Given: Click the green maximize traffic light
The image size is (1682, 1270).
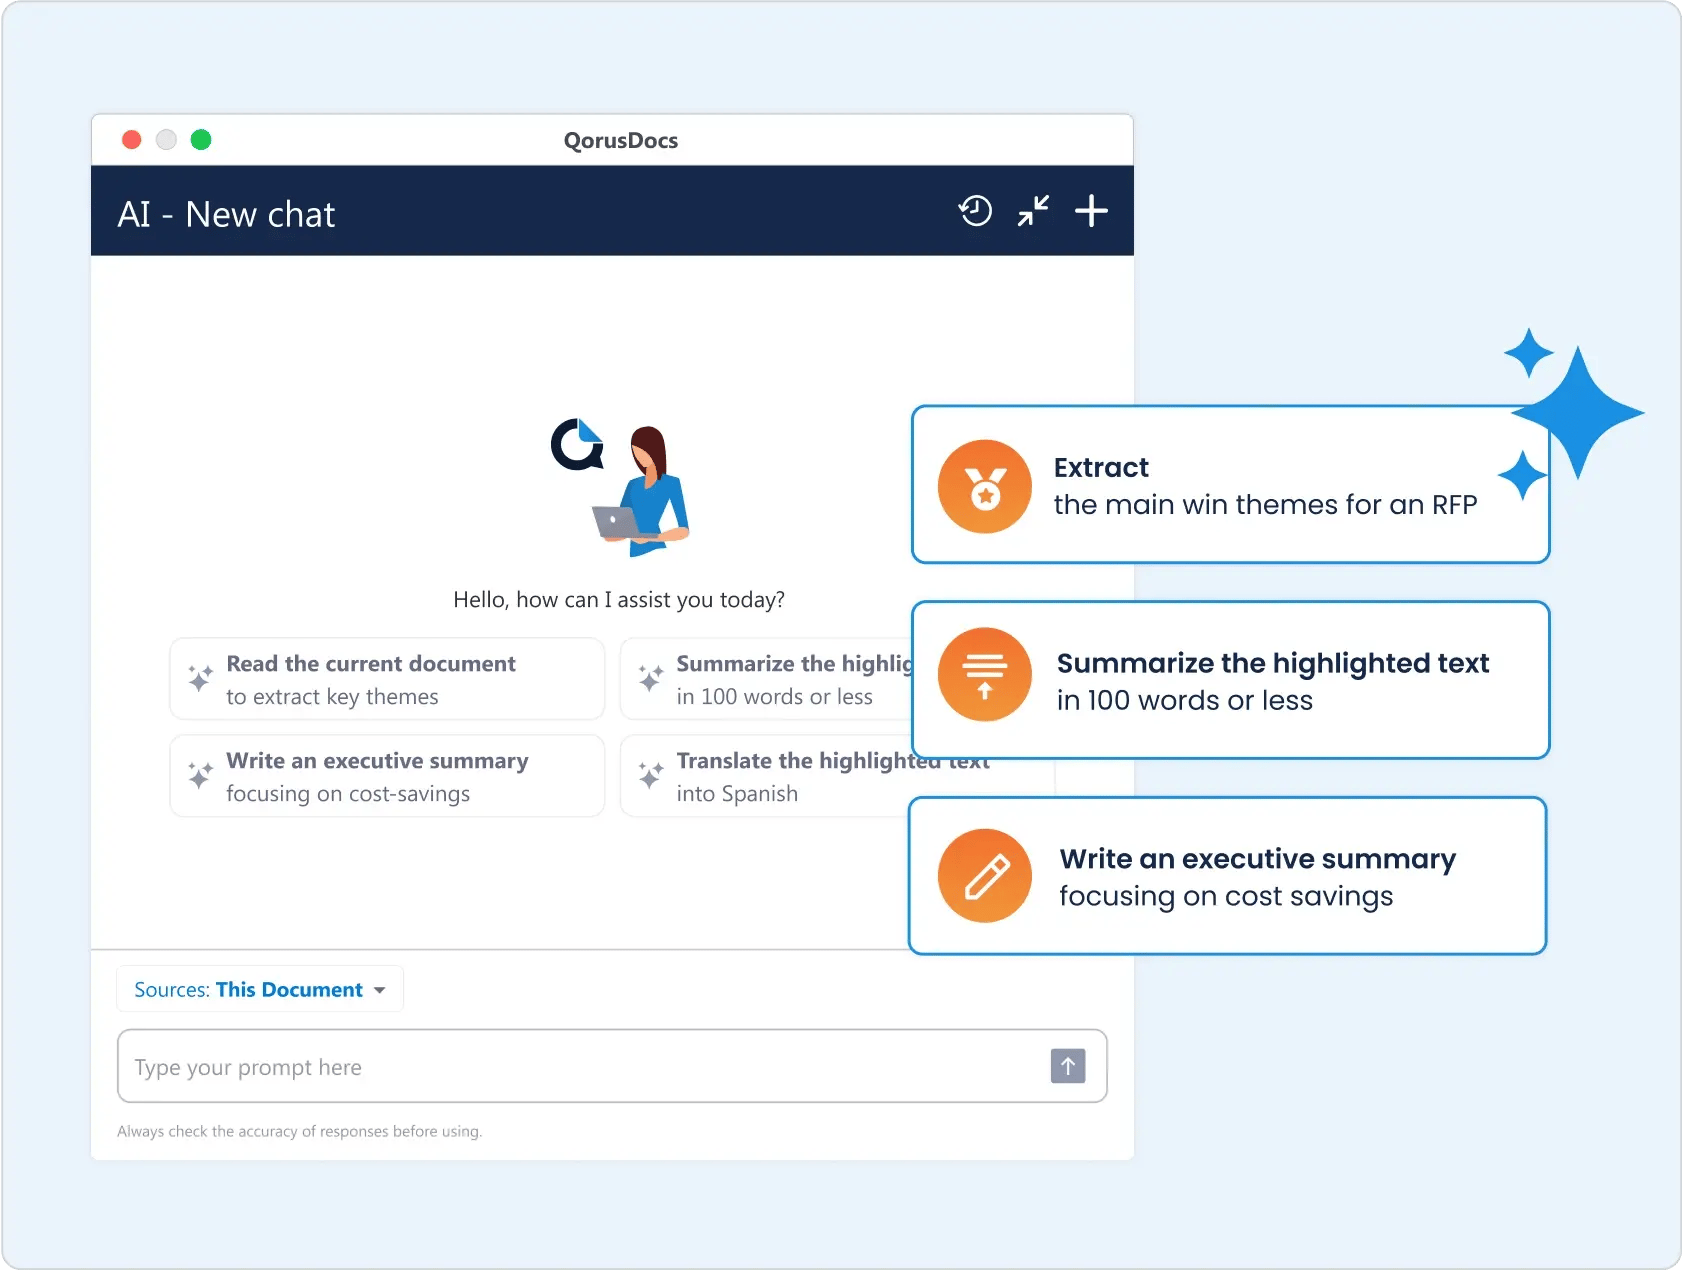Looking at the screenshot, I should pyautogui.click(x=201, y=140).
